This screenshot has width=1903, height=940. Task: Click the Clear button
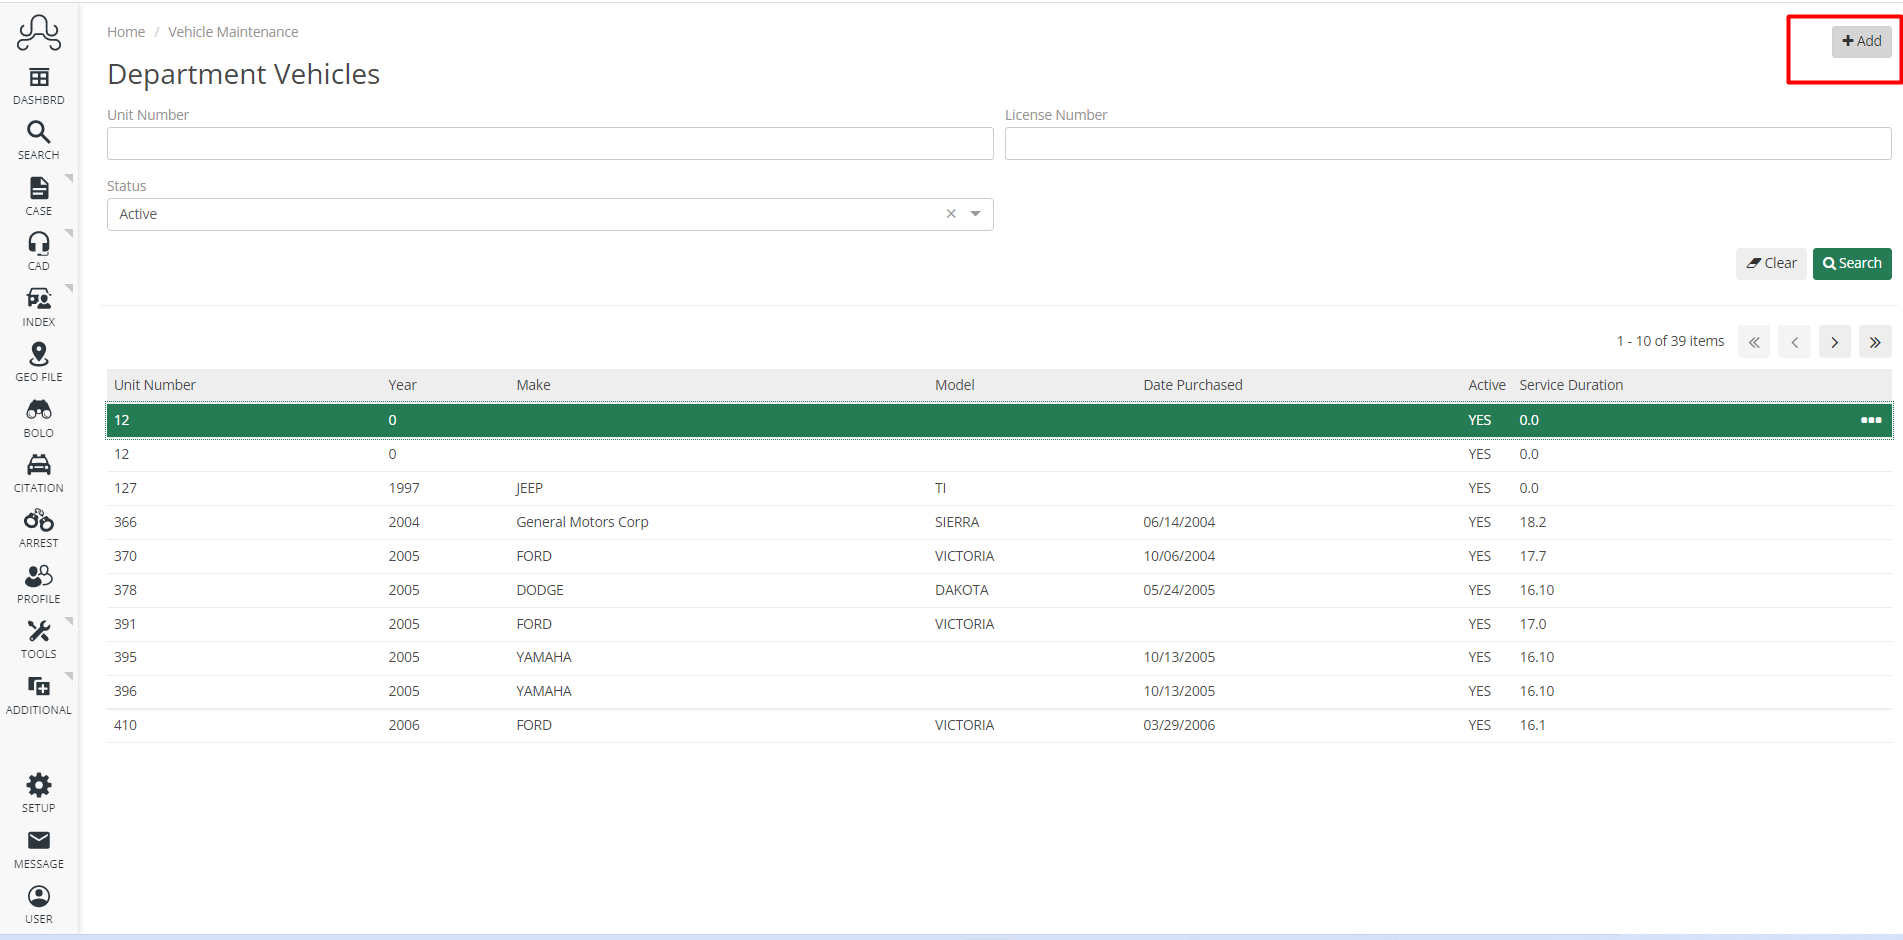click(x=1771, y=263)
